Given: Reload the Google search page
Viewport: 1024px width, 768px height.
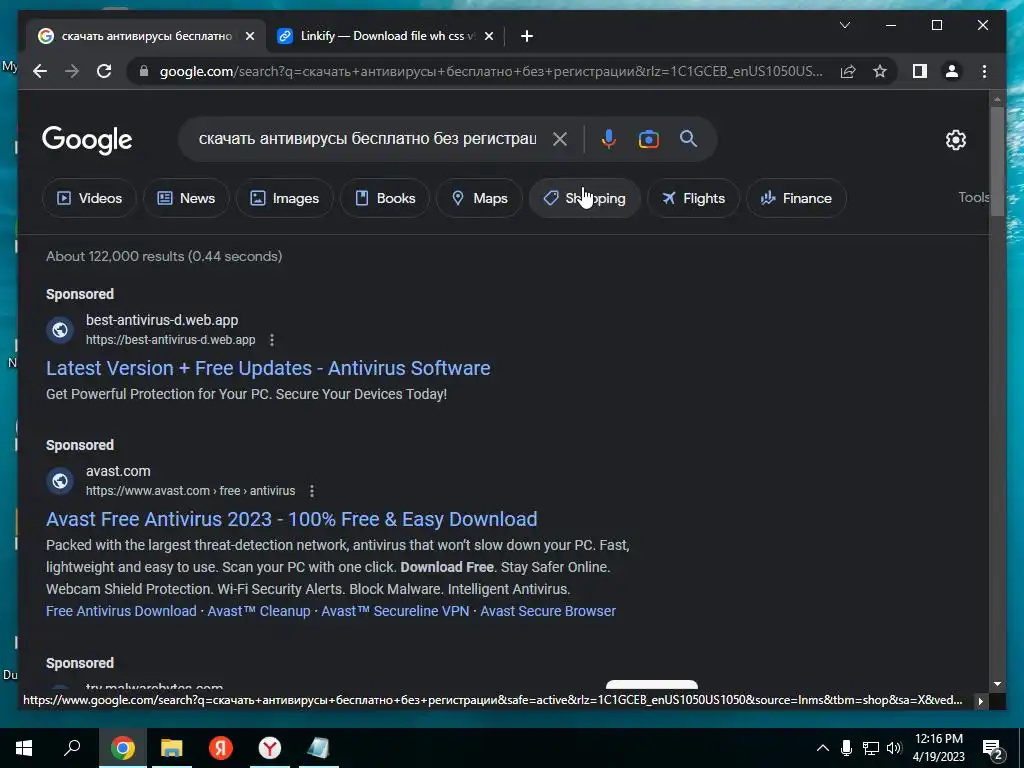Looking at the screenshot, I should [x=104, y=71].
